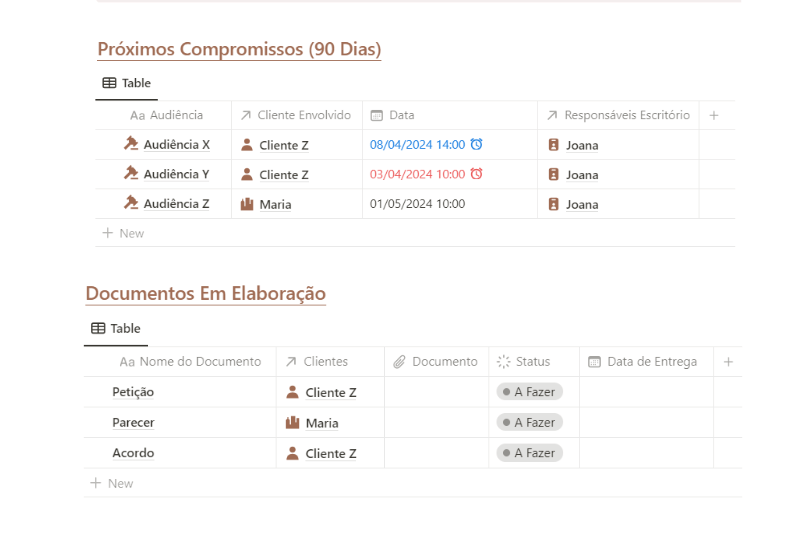Click the blue alarm clock icon beside 08/04/2024

point(477,145)
